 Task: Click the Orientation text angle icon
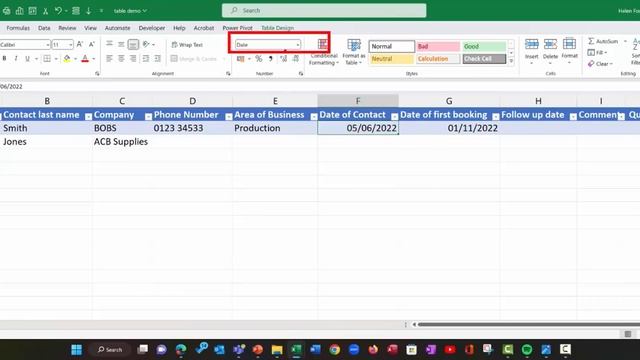pyautogui.click(x=146, y=44)
